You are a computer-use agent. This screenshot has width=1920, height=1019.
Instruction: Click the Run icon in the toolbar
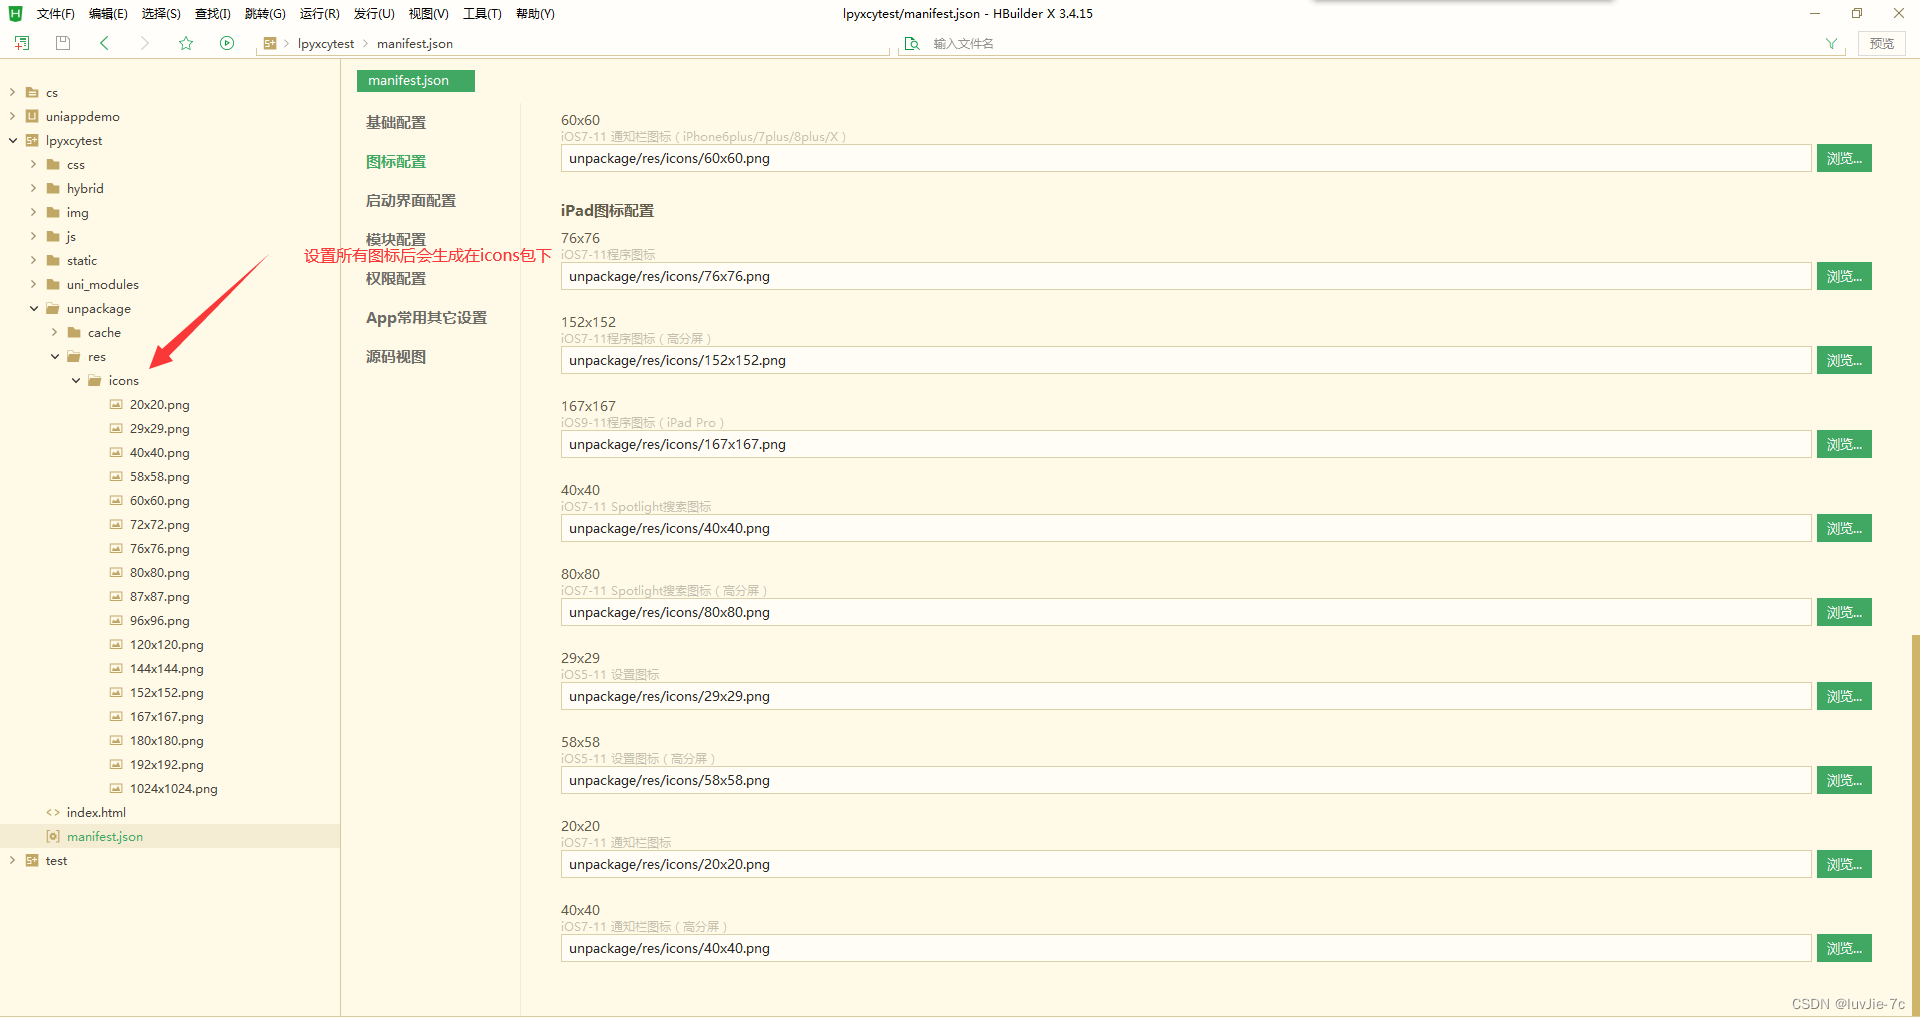227,43
